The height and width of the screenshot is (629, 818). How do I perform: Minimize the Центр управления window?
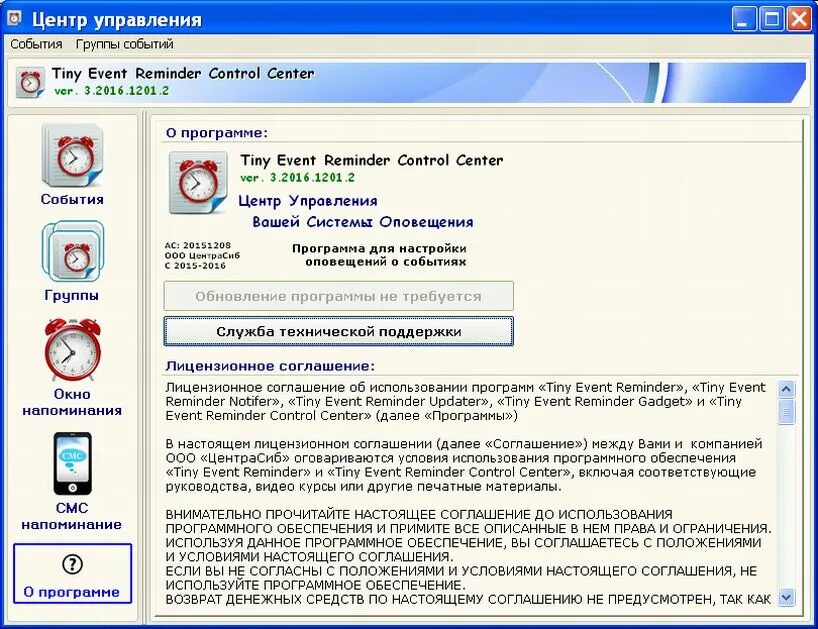coord(744,19)
